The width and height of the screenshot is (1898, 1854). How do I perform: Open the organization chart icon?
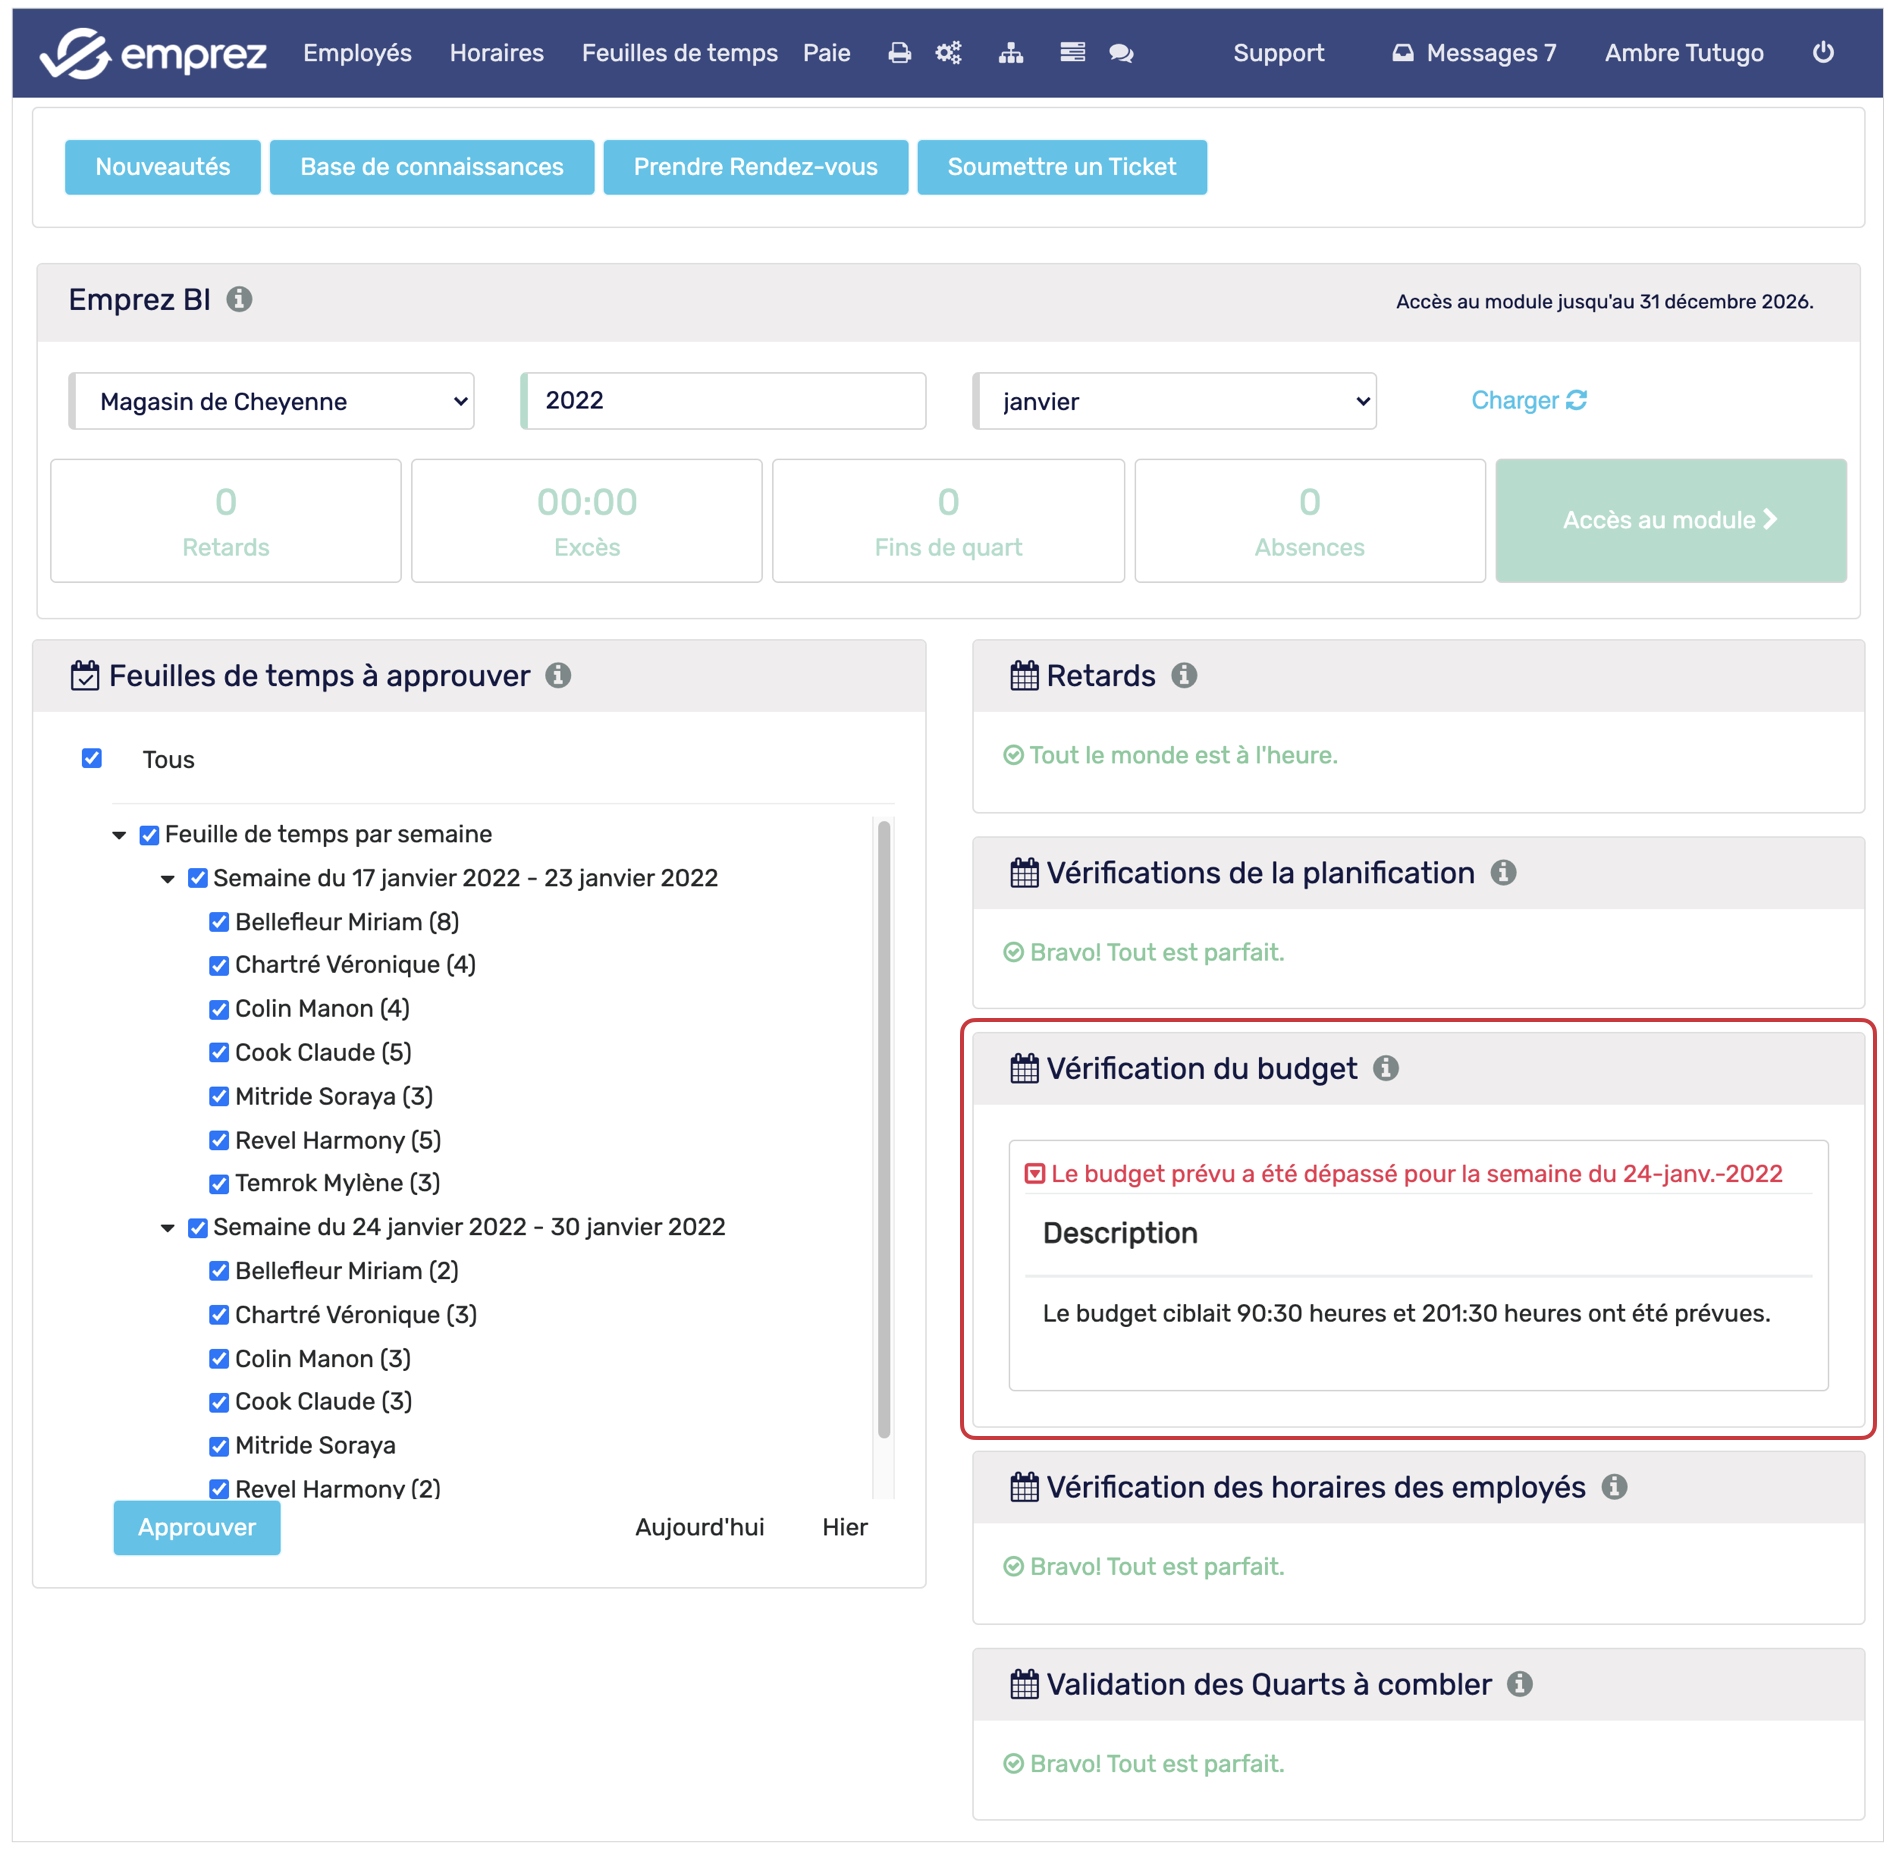(1010, 53)
